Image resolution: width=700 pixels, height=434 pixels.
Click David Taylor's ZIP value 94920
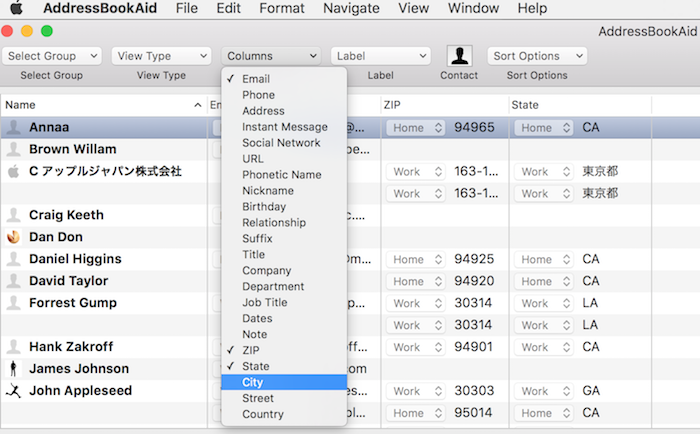[x=474, y=281]
